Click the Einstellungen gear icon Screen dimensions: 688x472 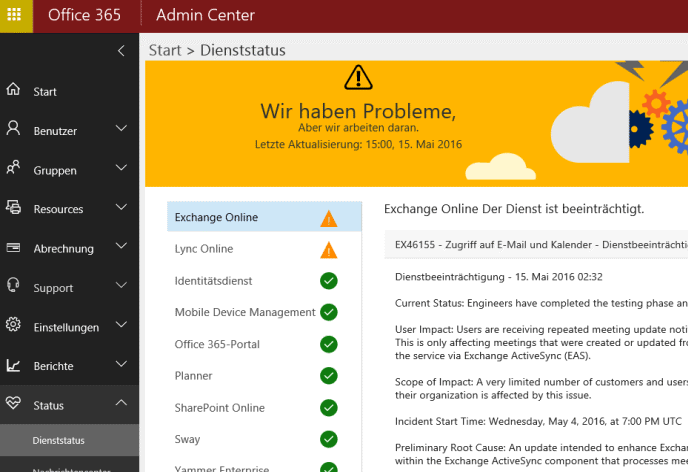click(13, 325)
